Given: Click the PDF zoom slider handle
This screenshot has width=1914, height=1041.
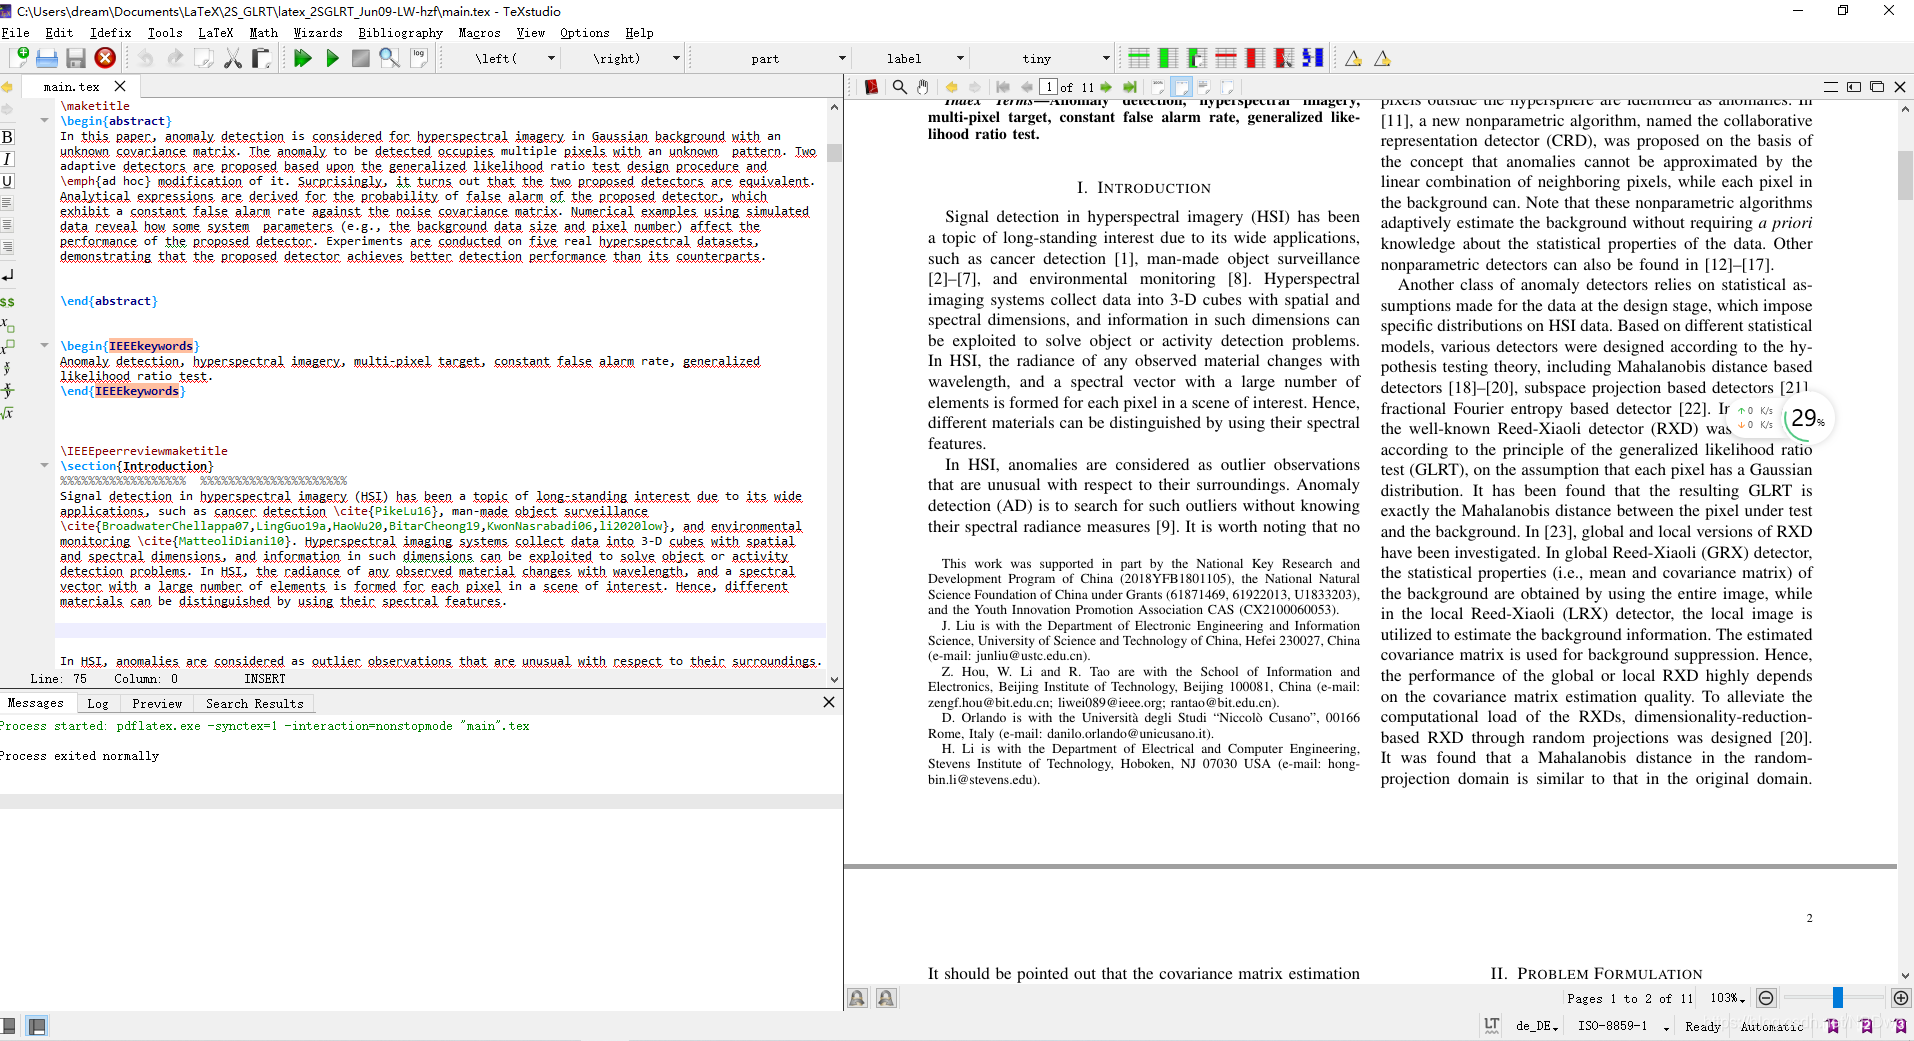Looking at the screenshot, I should click(1837, 998).
